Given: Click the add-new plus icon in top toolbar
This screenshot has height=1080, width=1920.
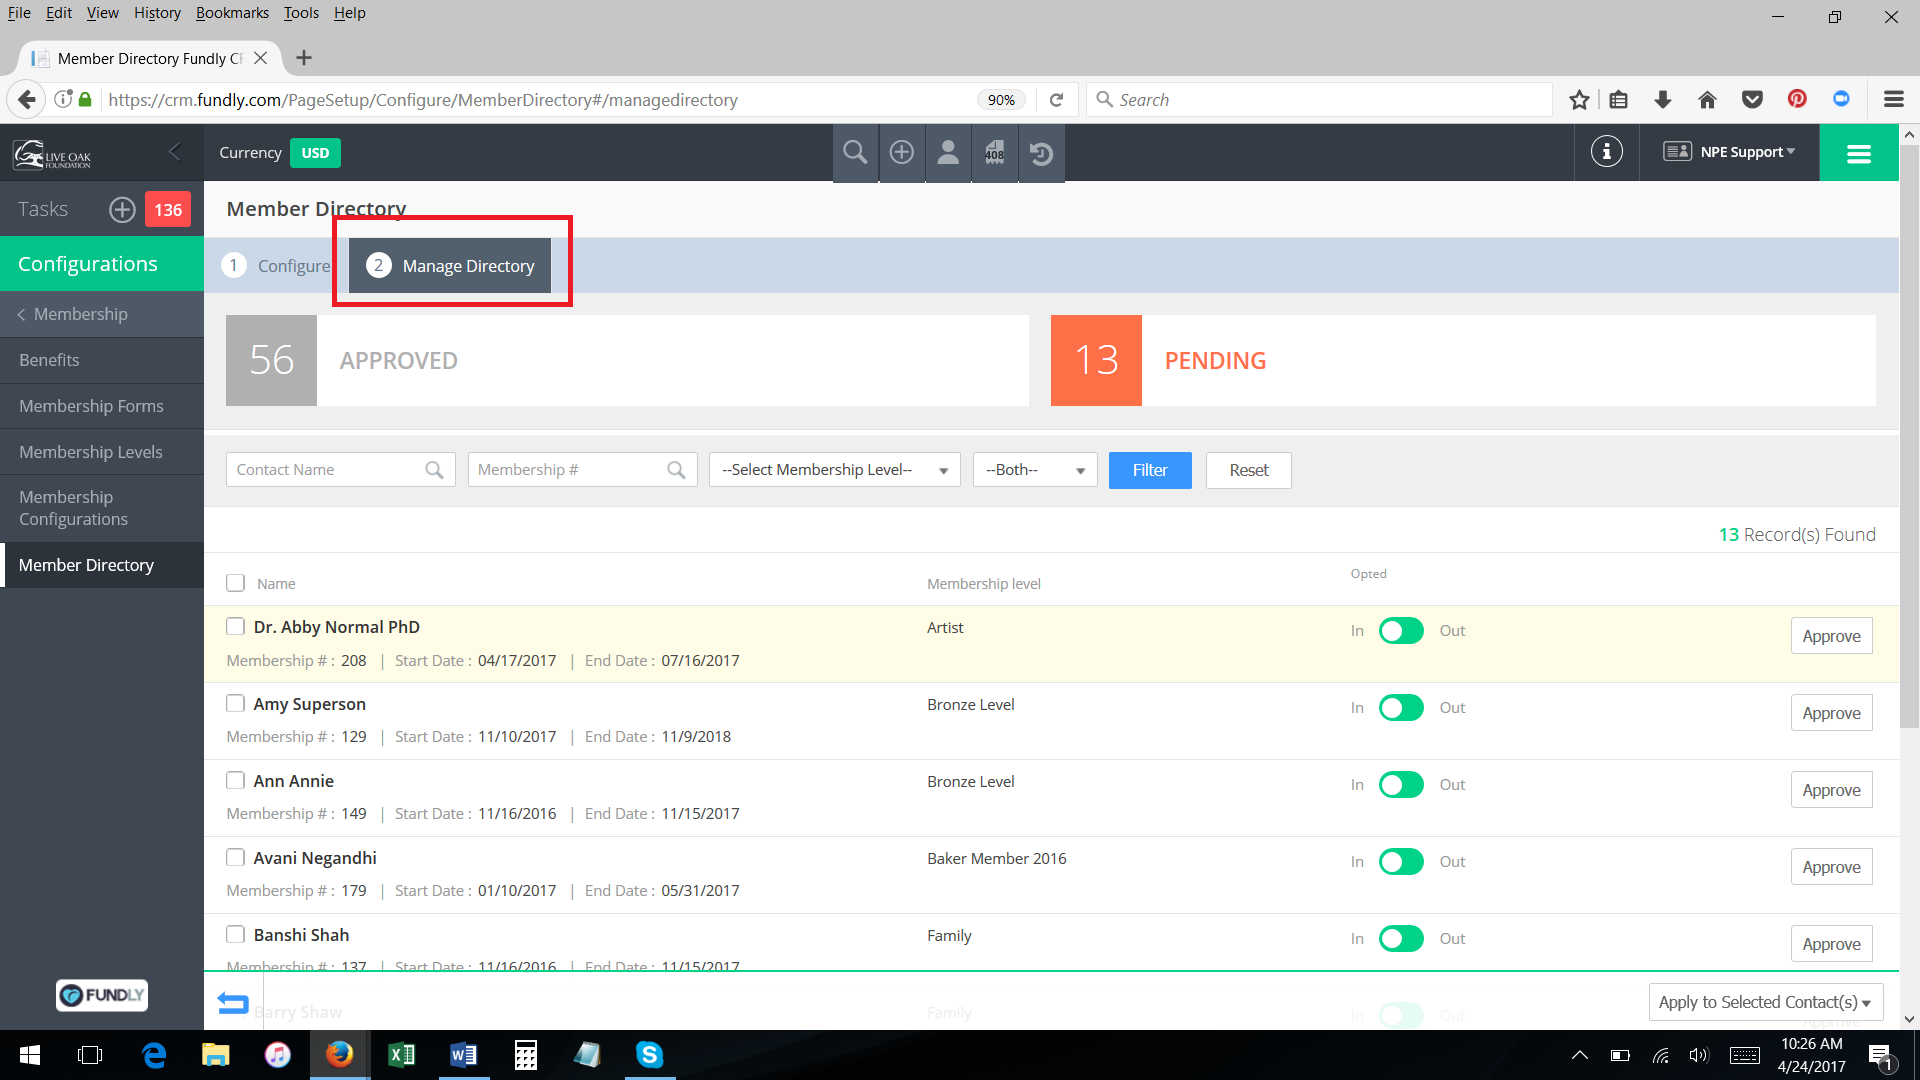Looking at the screenshot, I should 902,153.
